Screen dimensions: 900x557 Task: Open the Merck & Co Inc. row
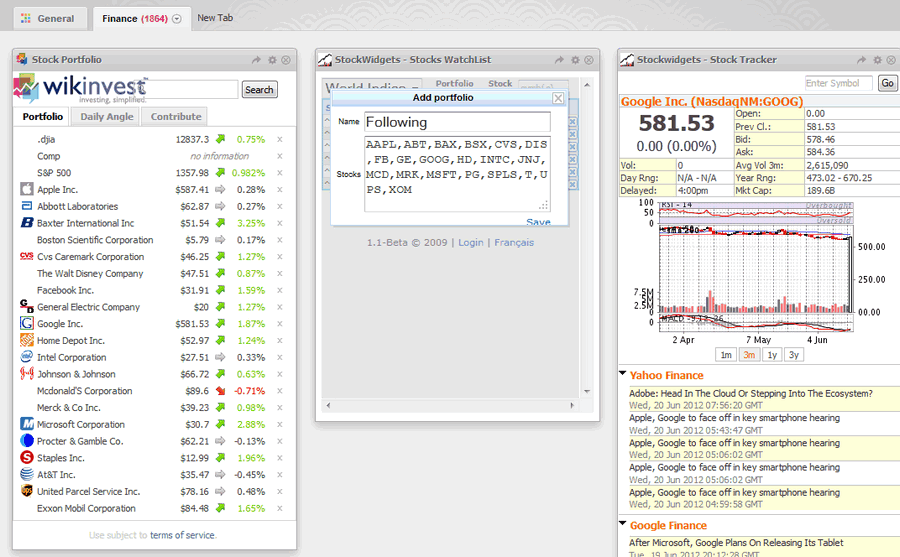tap(154, 408)
